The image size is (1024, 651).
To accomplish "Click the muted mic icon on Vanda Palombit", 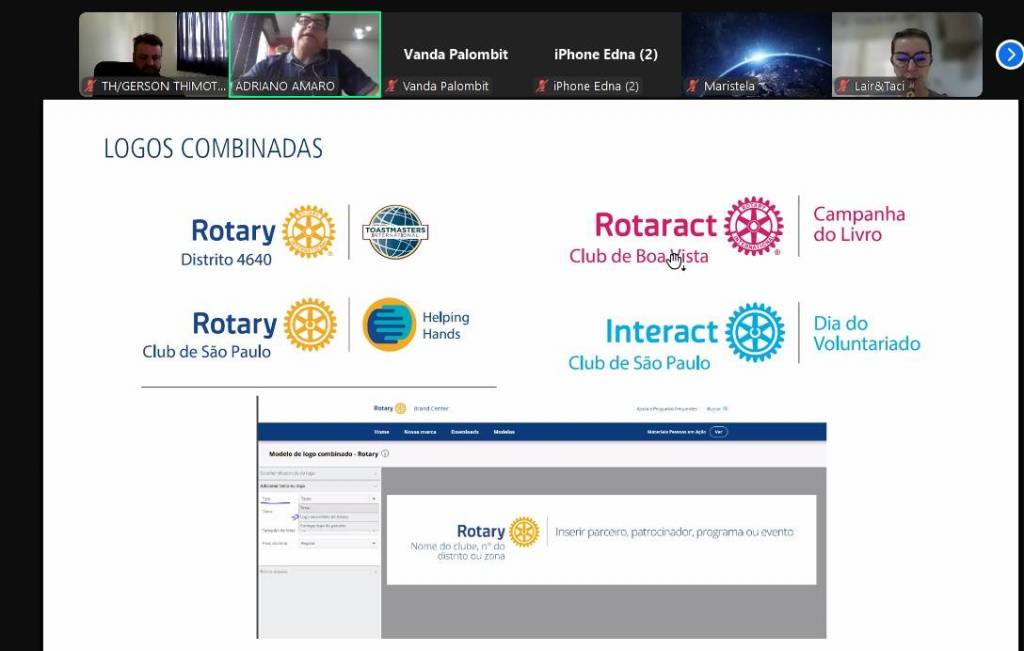I will click(392, 86).
